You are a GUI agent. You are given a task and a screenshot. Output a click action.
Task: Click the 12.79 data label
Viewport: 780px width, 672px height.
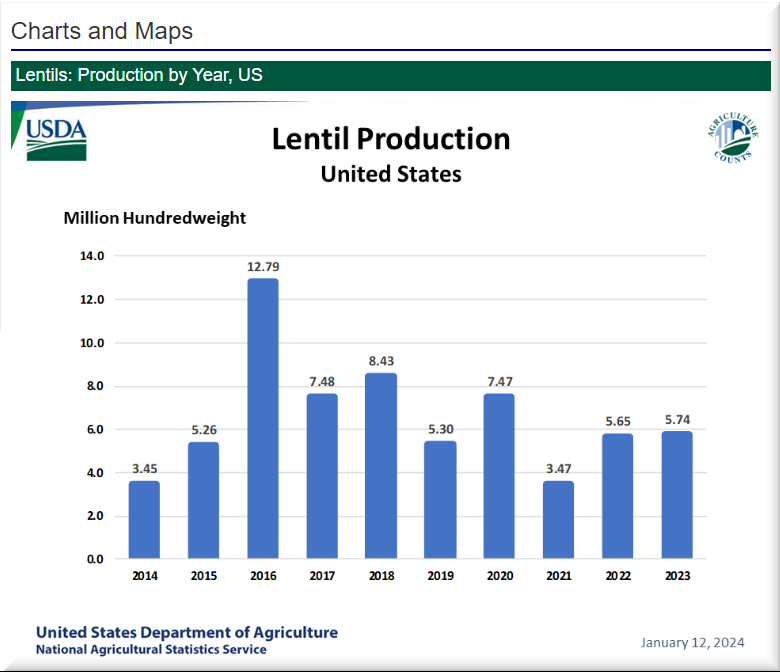click(263, 267)
